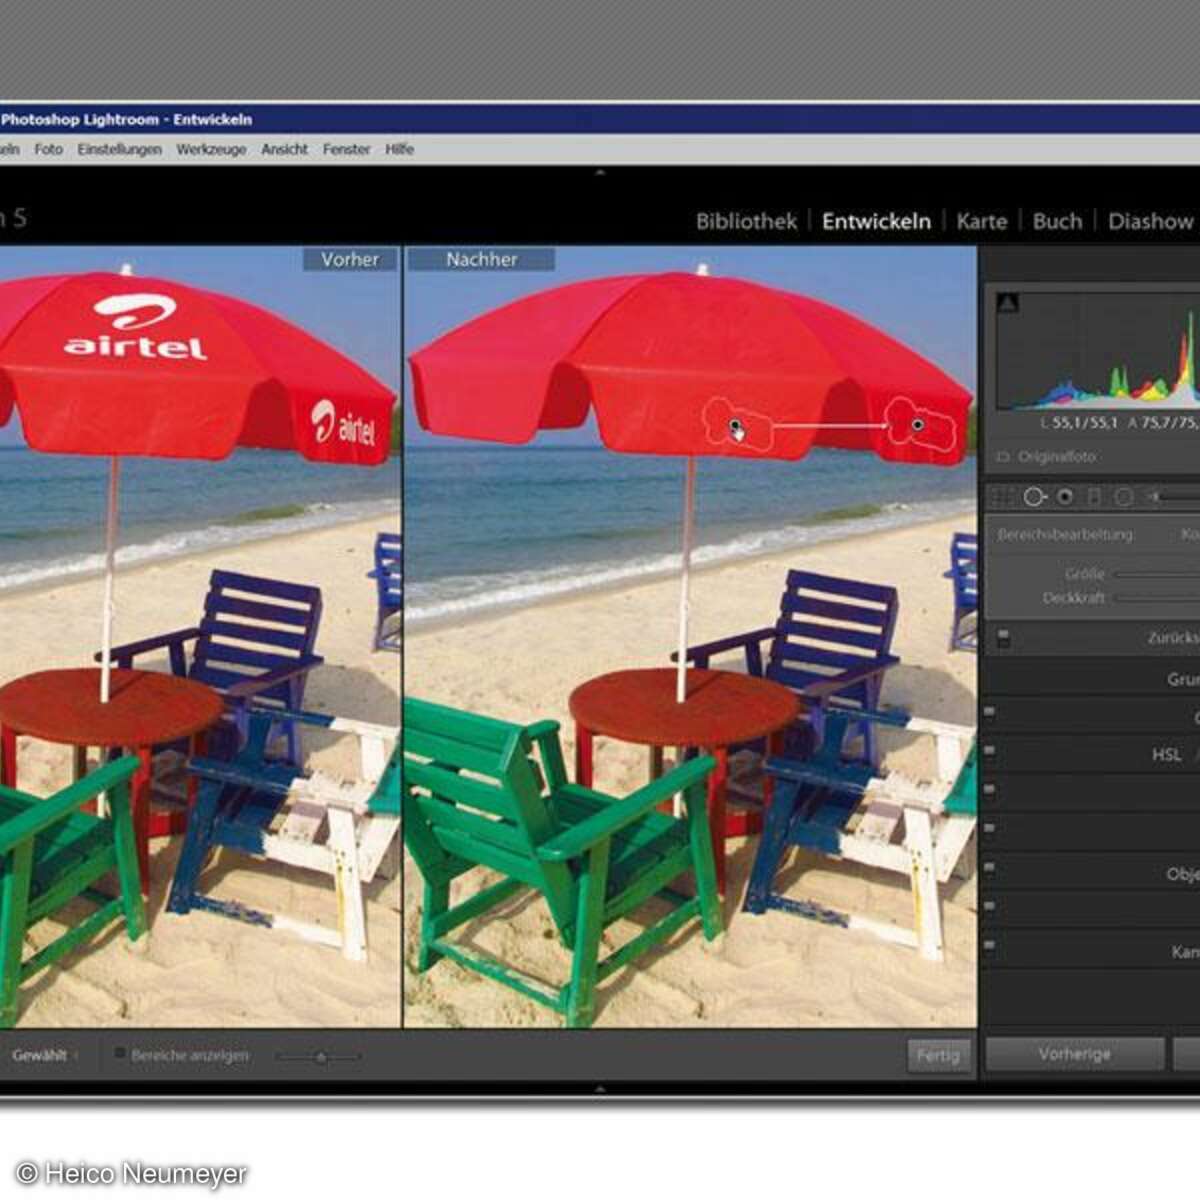This screenshot has height=1200, width=1200.
Task: Choose the Graduated Filter tool
Action: pos(1094,497)
